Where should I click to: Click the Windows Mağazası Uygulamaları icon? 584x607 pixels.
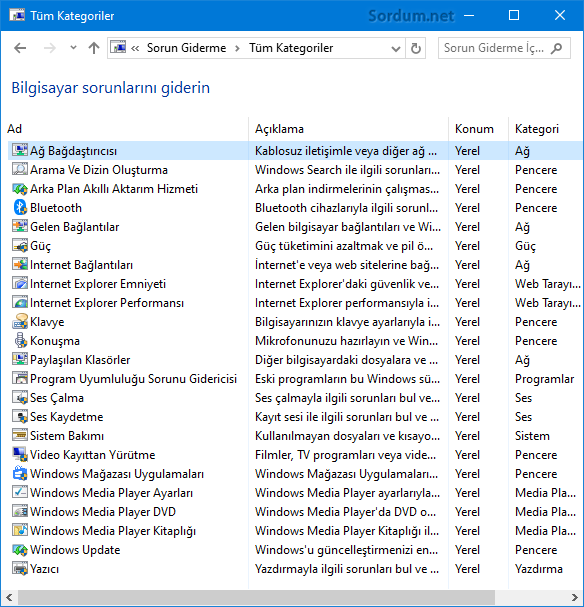20,473
